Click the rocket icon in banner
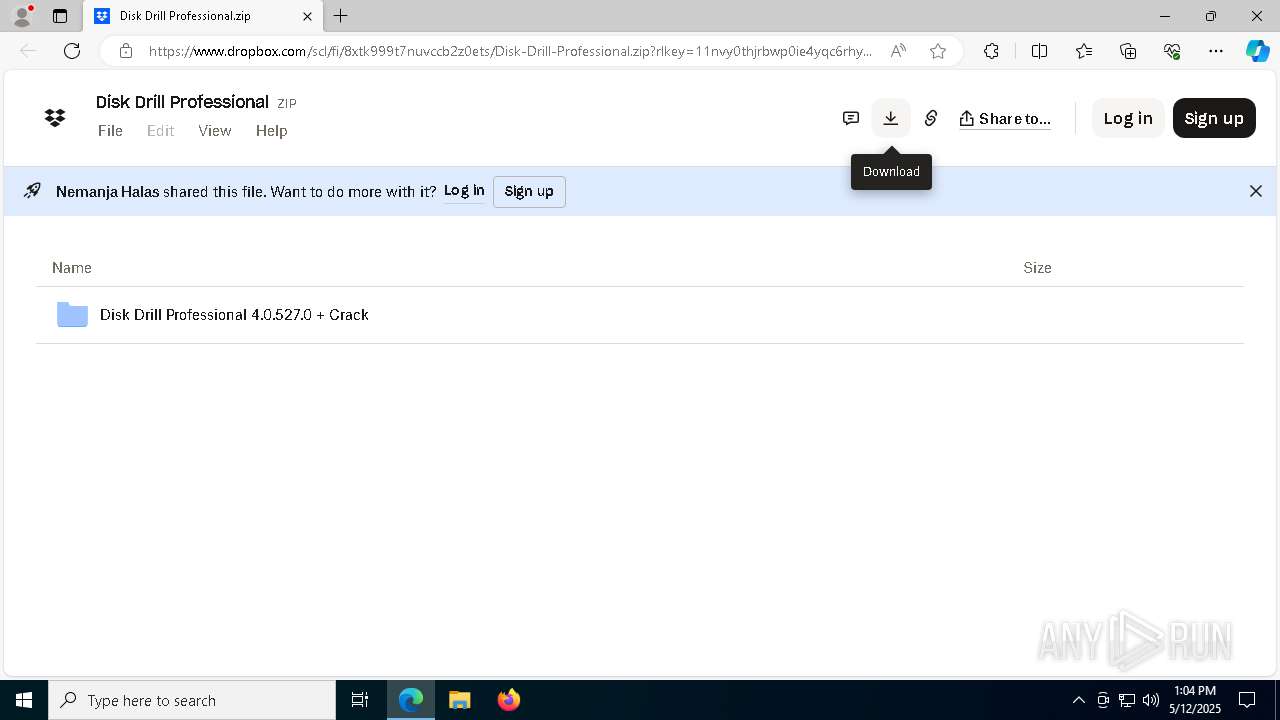The height and width of the screenshot is (720, 1280). tap(32, 191)
